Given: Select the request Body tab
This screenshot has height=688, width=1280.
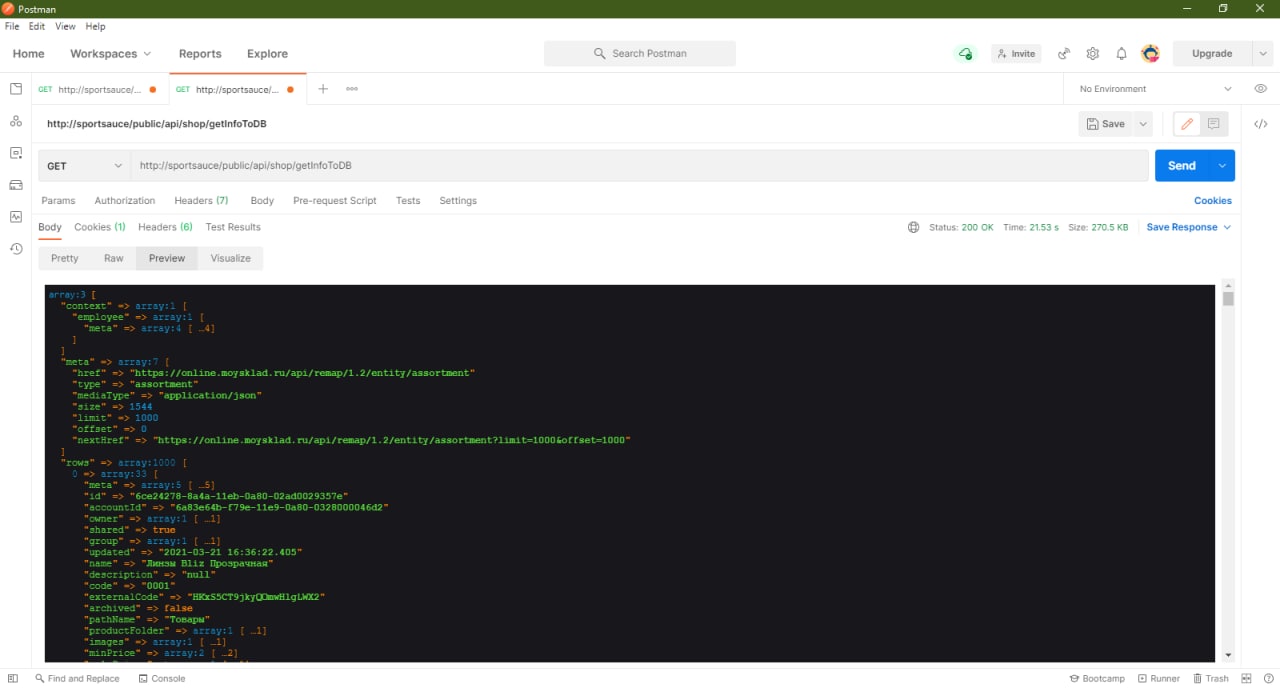Looking at the screenshot, I should tap(262, 201).
